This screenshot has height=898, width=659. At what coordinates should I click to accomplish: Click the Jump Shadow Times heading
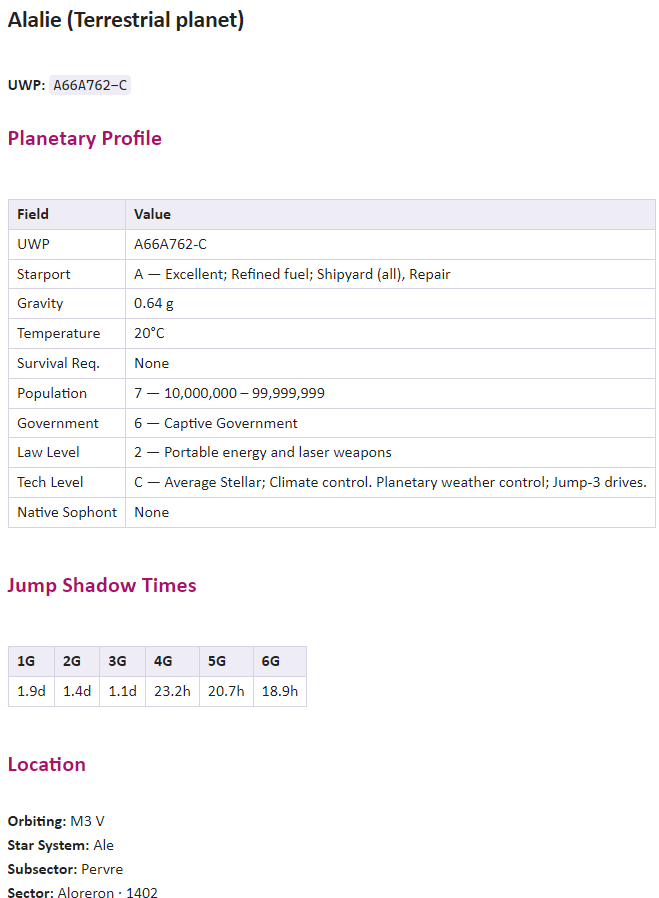(102, 585)
